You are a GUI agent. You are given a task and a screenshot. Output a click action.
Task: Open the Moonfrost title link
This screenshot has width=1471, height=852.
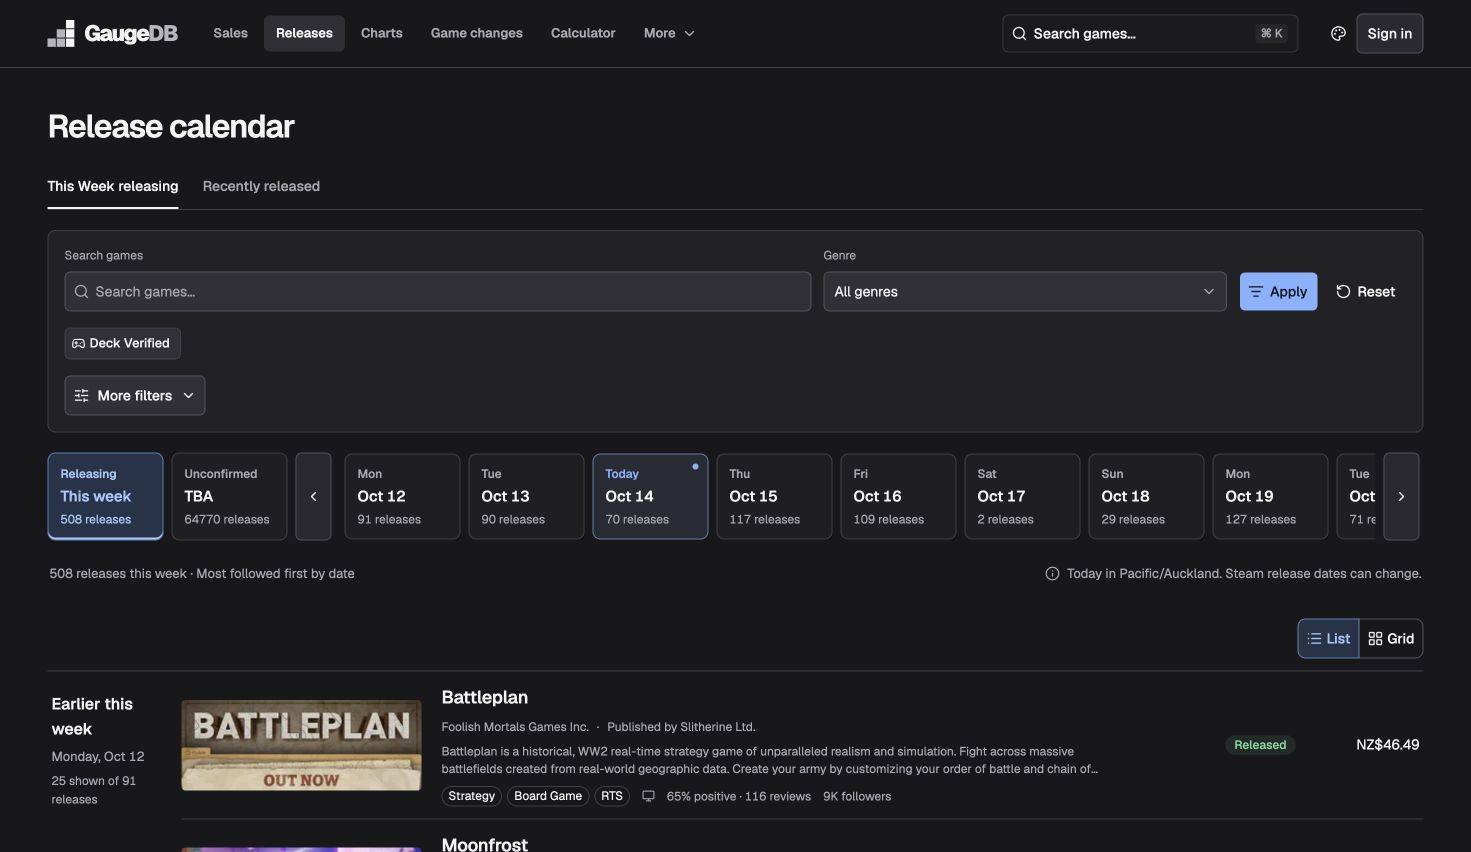coord(485,844)
